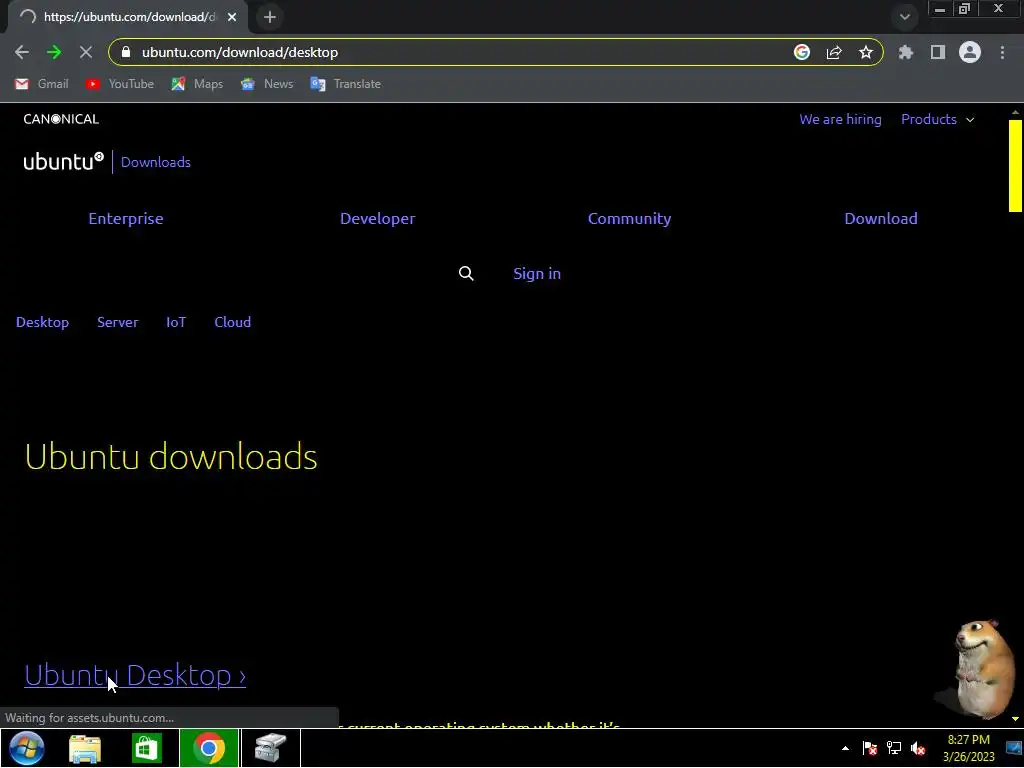Switch to the Cloud tab

(x=232, y=322)
